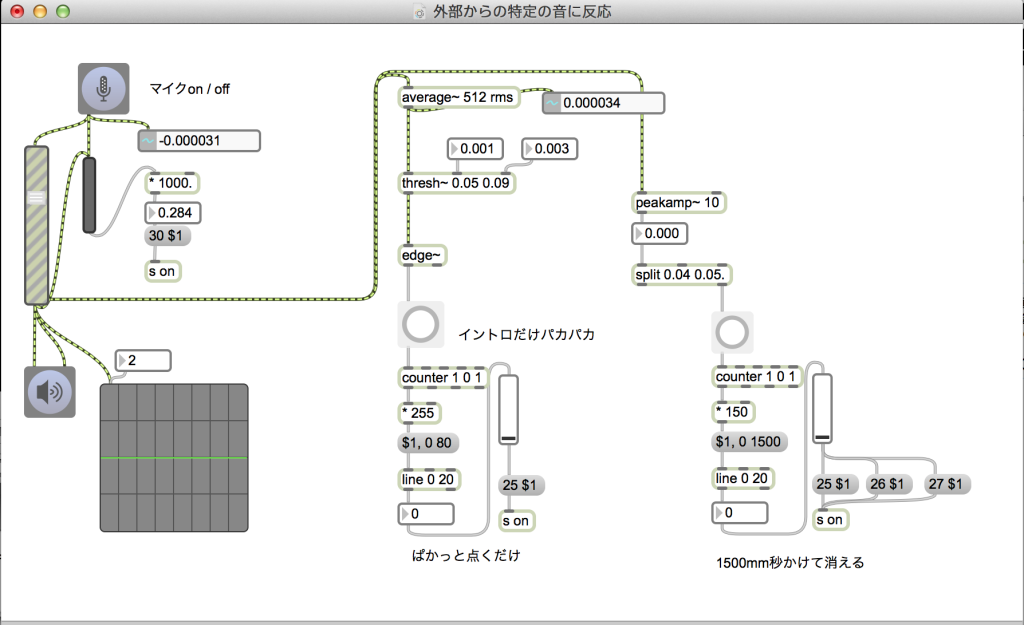Image resolution: width=1024 pixels, height=625 pixels.
Task: Click the tall striped level slider on the left
Action: tap(36, 225)
